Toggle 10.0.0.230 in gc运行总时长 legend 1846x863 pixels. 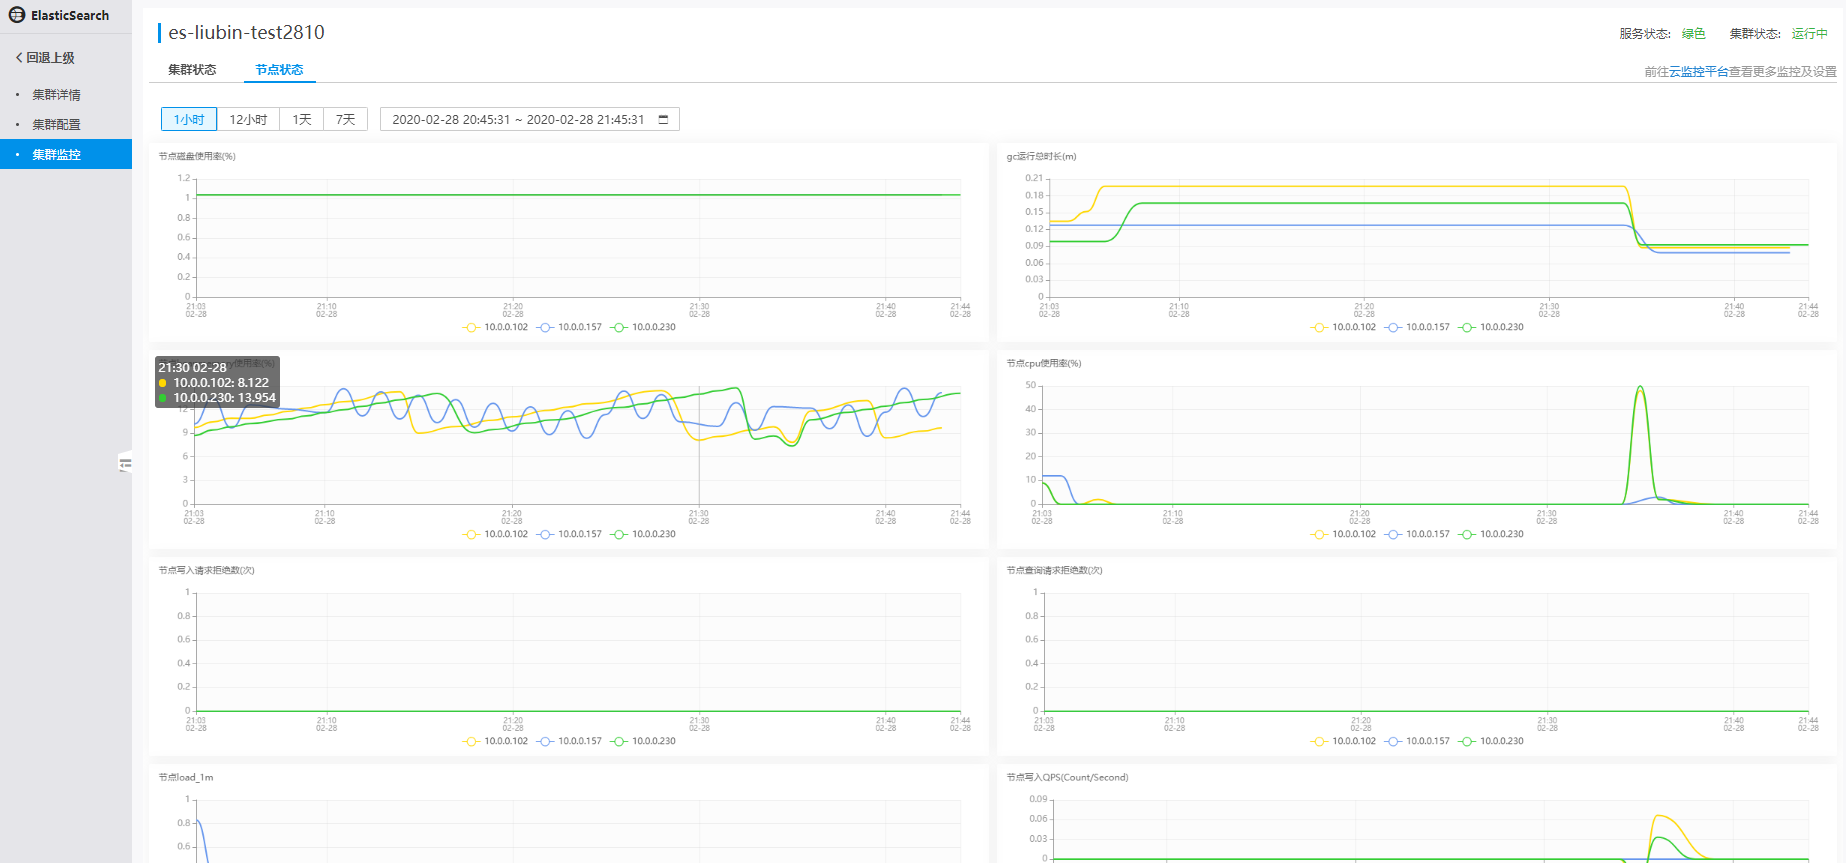[x=1492, y=327]
